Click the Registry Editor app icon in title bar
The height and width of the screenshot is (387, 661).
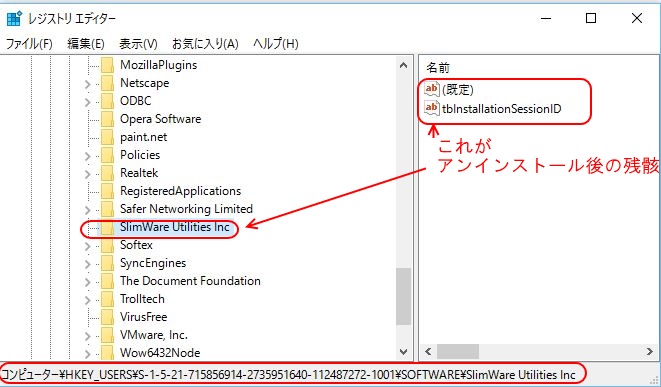[14, 19]
